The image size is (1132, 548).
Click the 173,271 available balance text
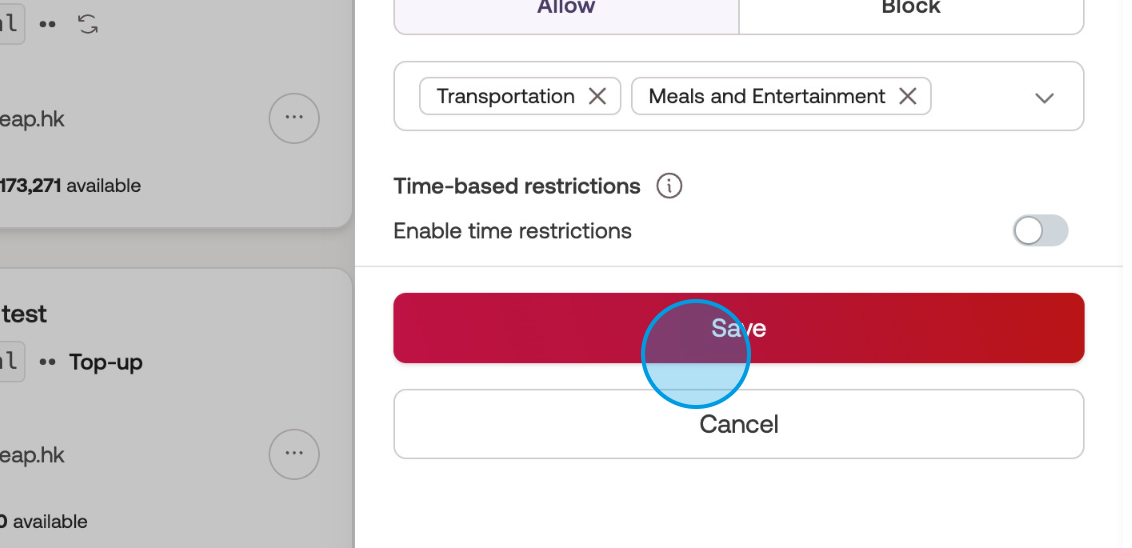(x=70, y=186)
